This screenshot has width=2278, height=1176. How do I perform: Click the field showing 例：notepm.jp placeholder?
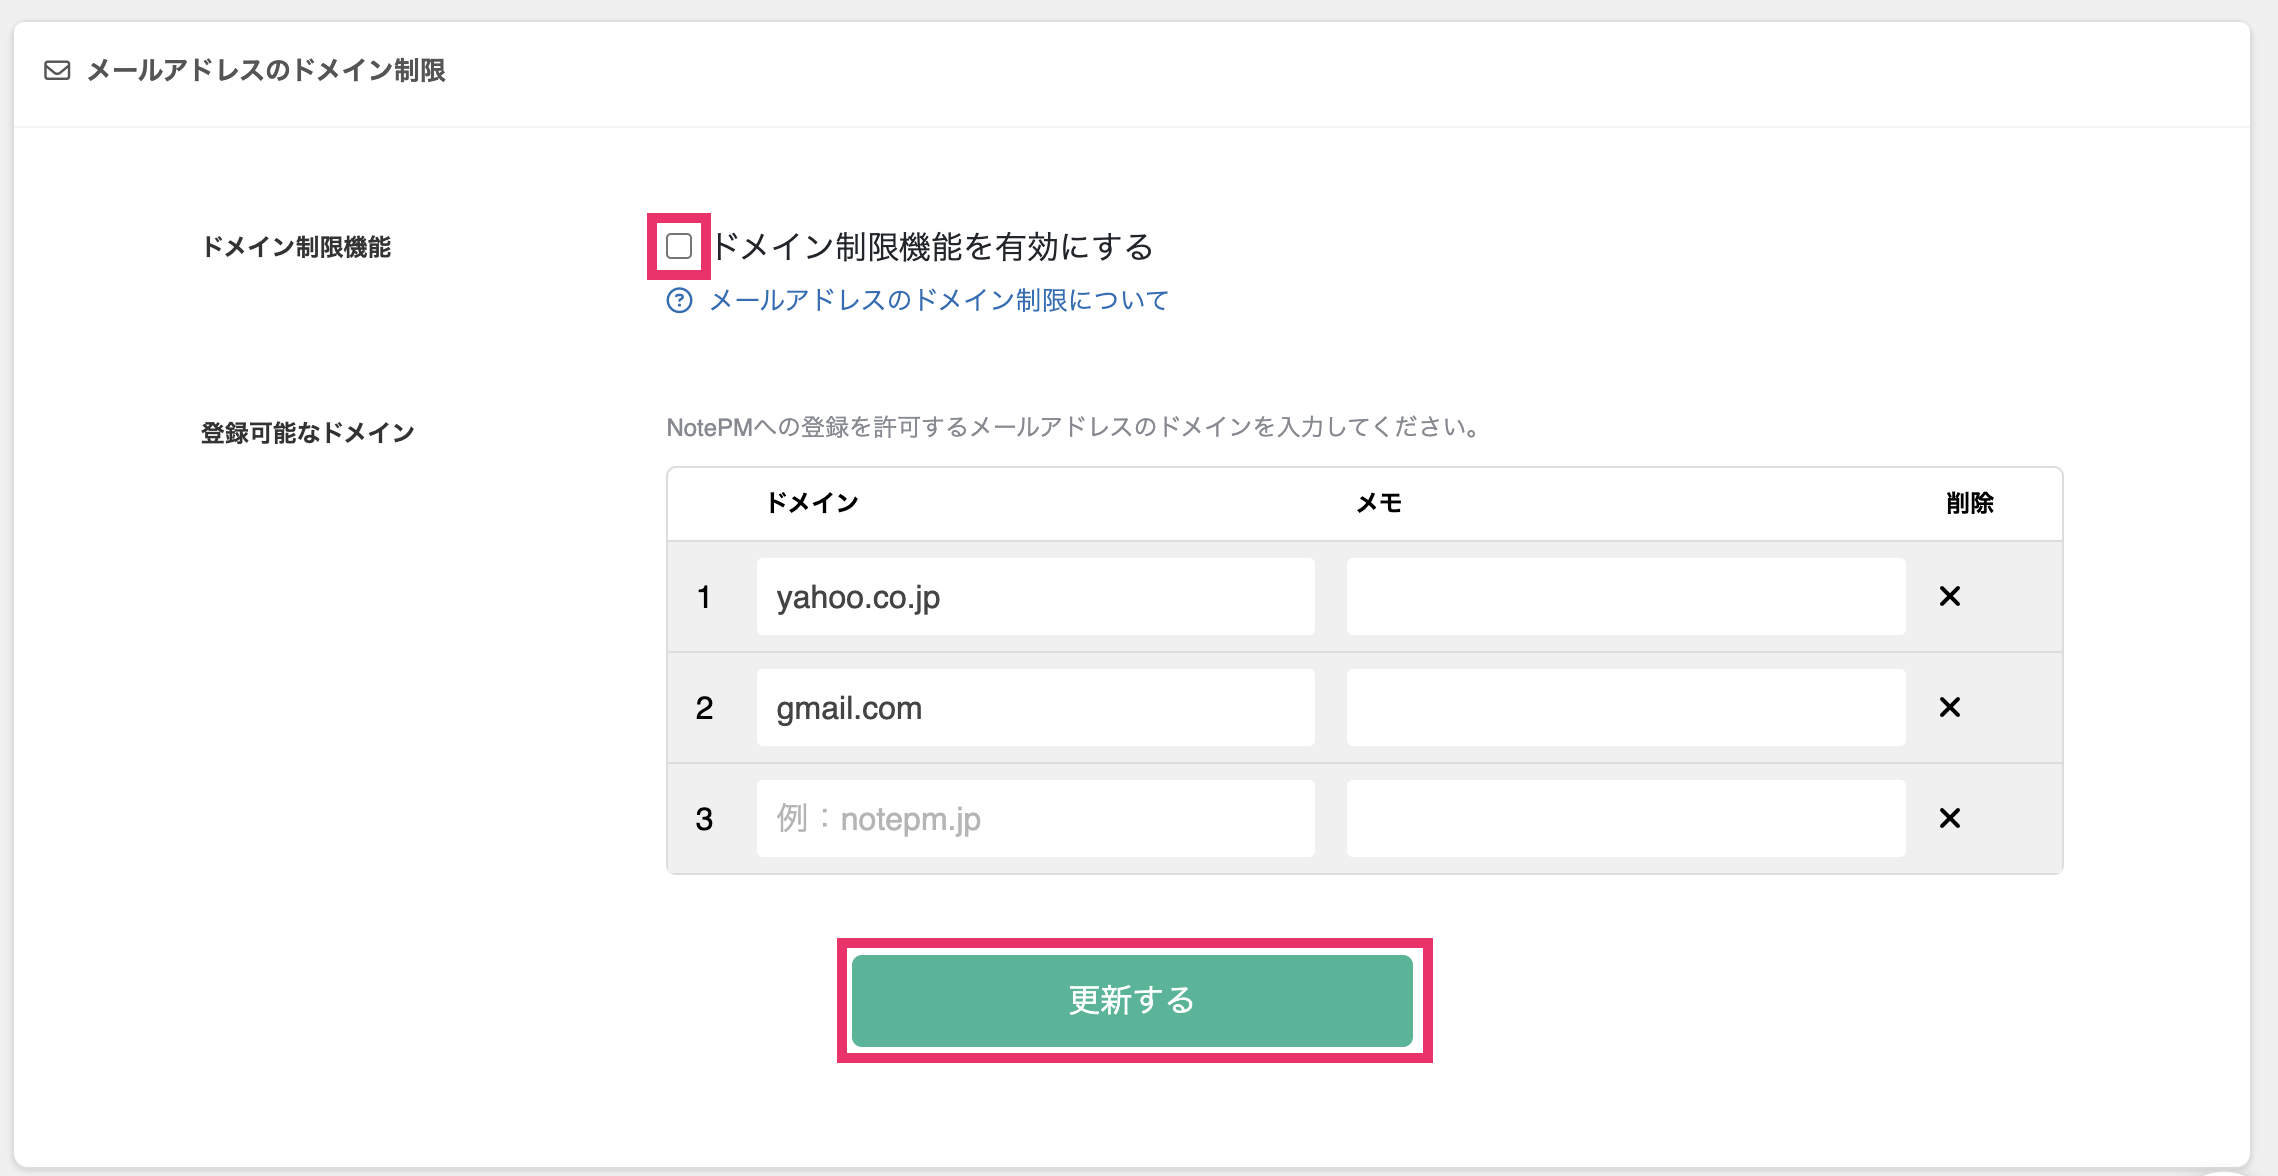(x=1035, y=818)
